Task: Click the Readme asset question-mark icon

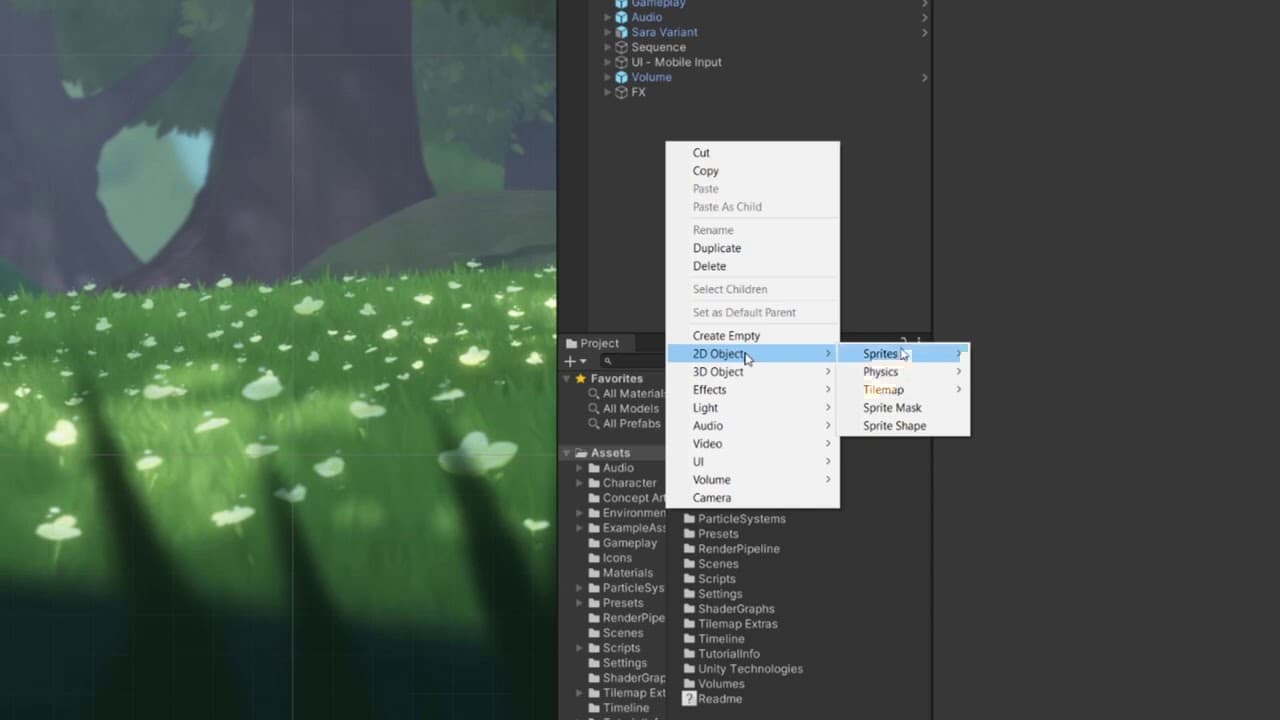Action: click(x=688, y=699)
